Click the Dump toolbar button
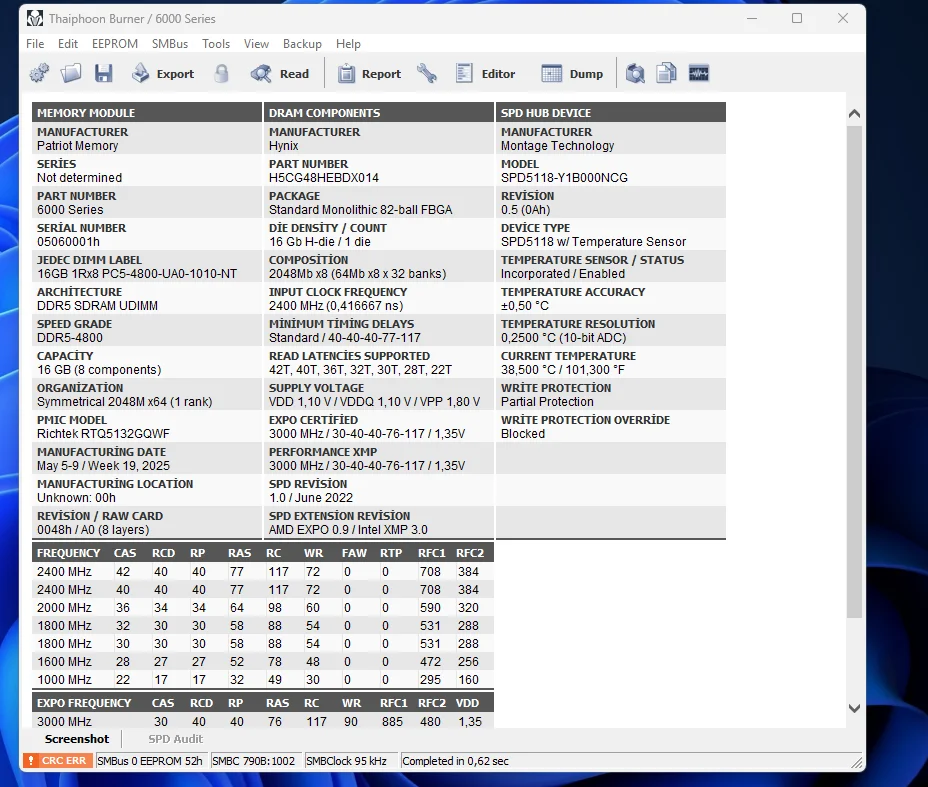The height and width of the screenshot is (787, 928). click(x=573, y=73)
